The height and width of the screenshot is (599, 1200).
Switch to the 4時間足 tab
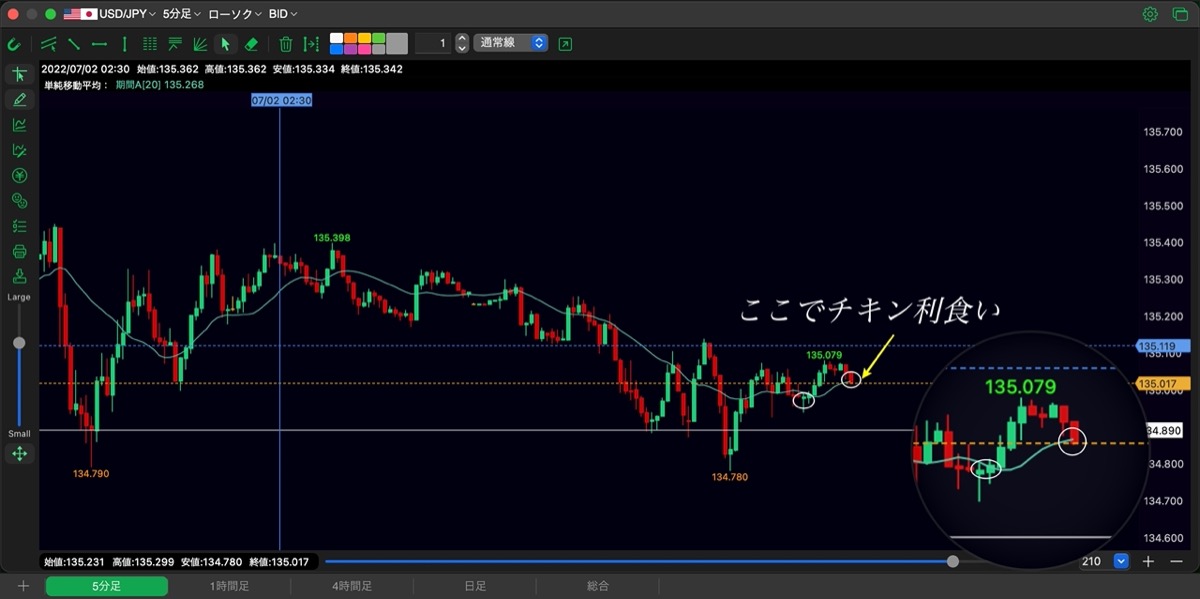(x=352, y=586)
